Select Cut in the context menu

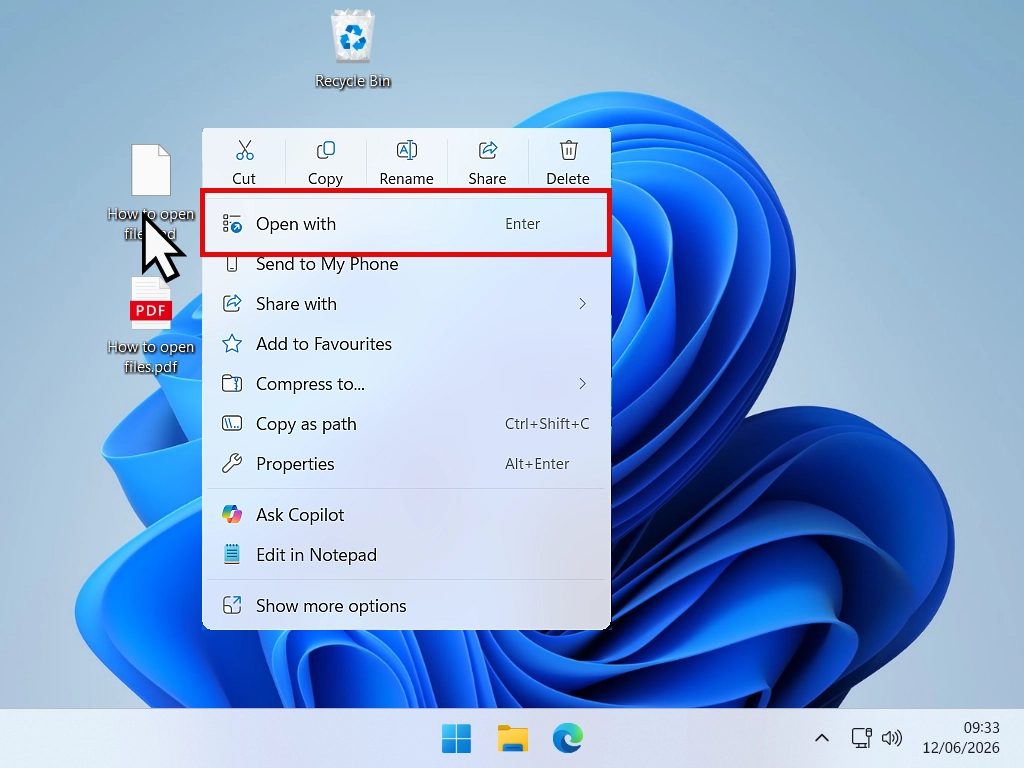244,162
